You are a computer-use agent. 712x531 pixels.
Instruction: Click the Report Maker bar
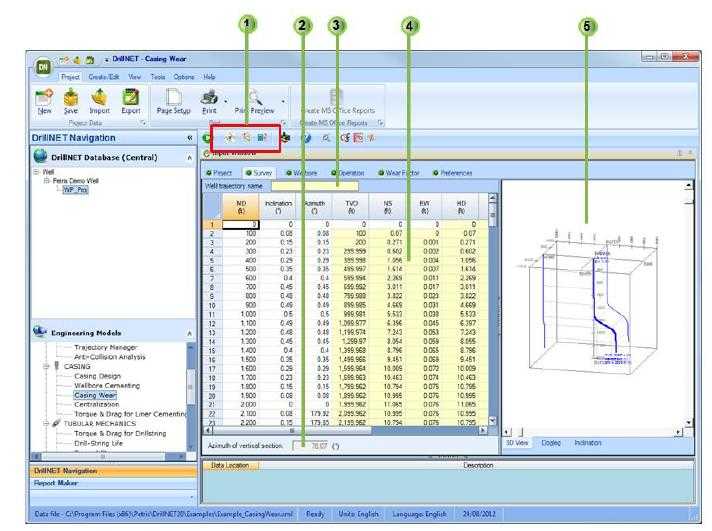coord(114,483)
